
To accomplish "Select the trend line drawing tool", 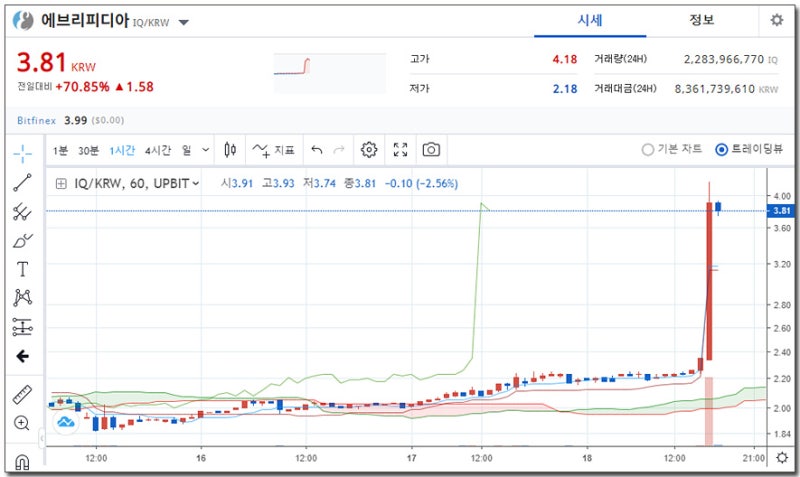I will 22,182.
